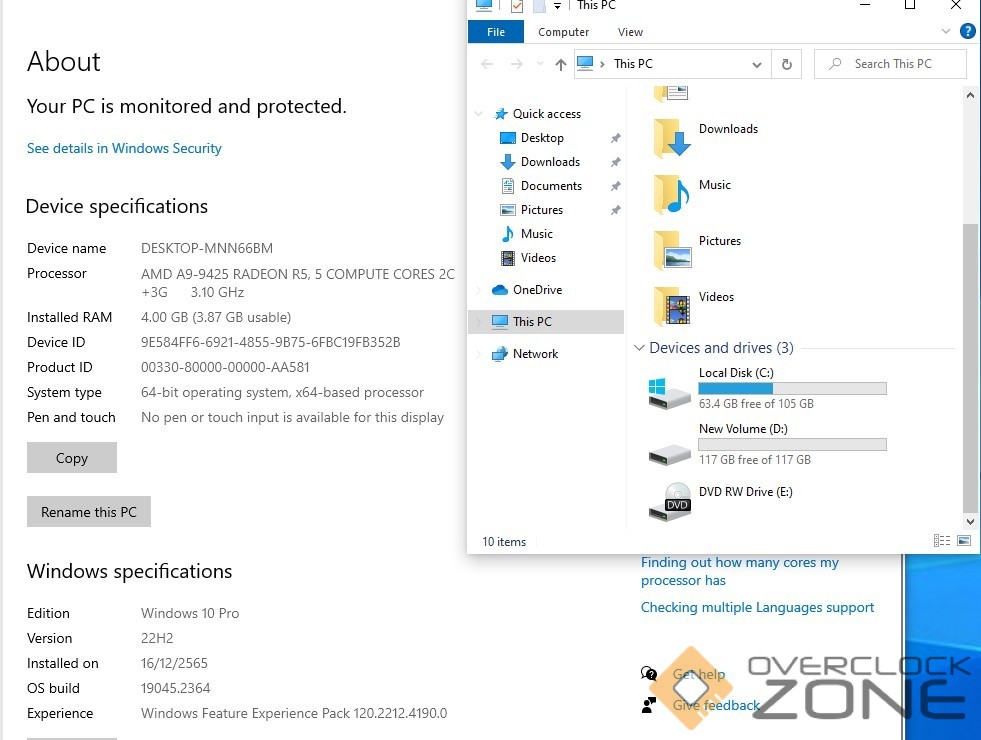Screen dimensions: 981x740
Task: Click the Quick access star icon
Action: [501, 114]
